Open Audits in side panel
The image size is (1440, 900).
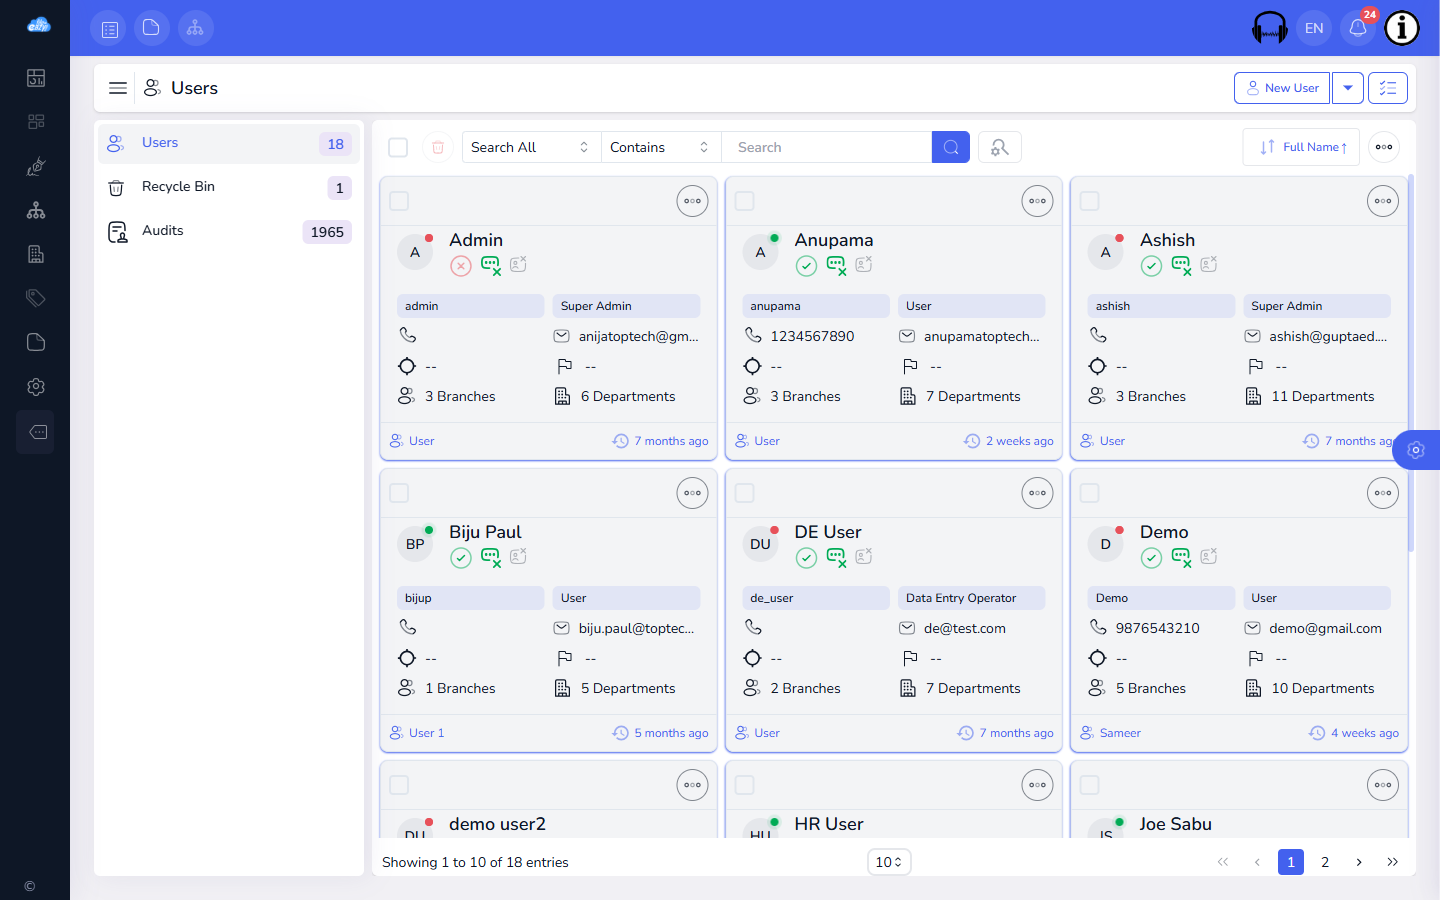pyautogui.click(x=229, y=232)
